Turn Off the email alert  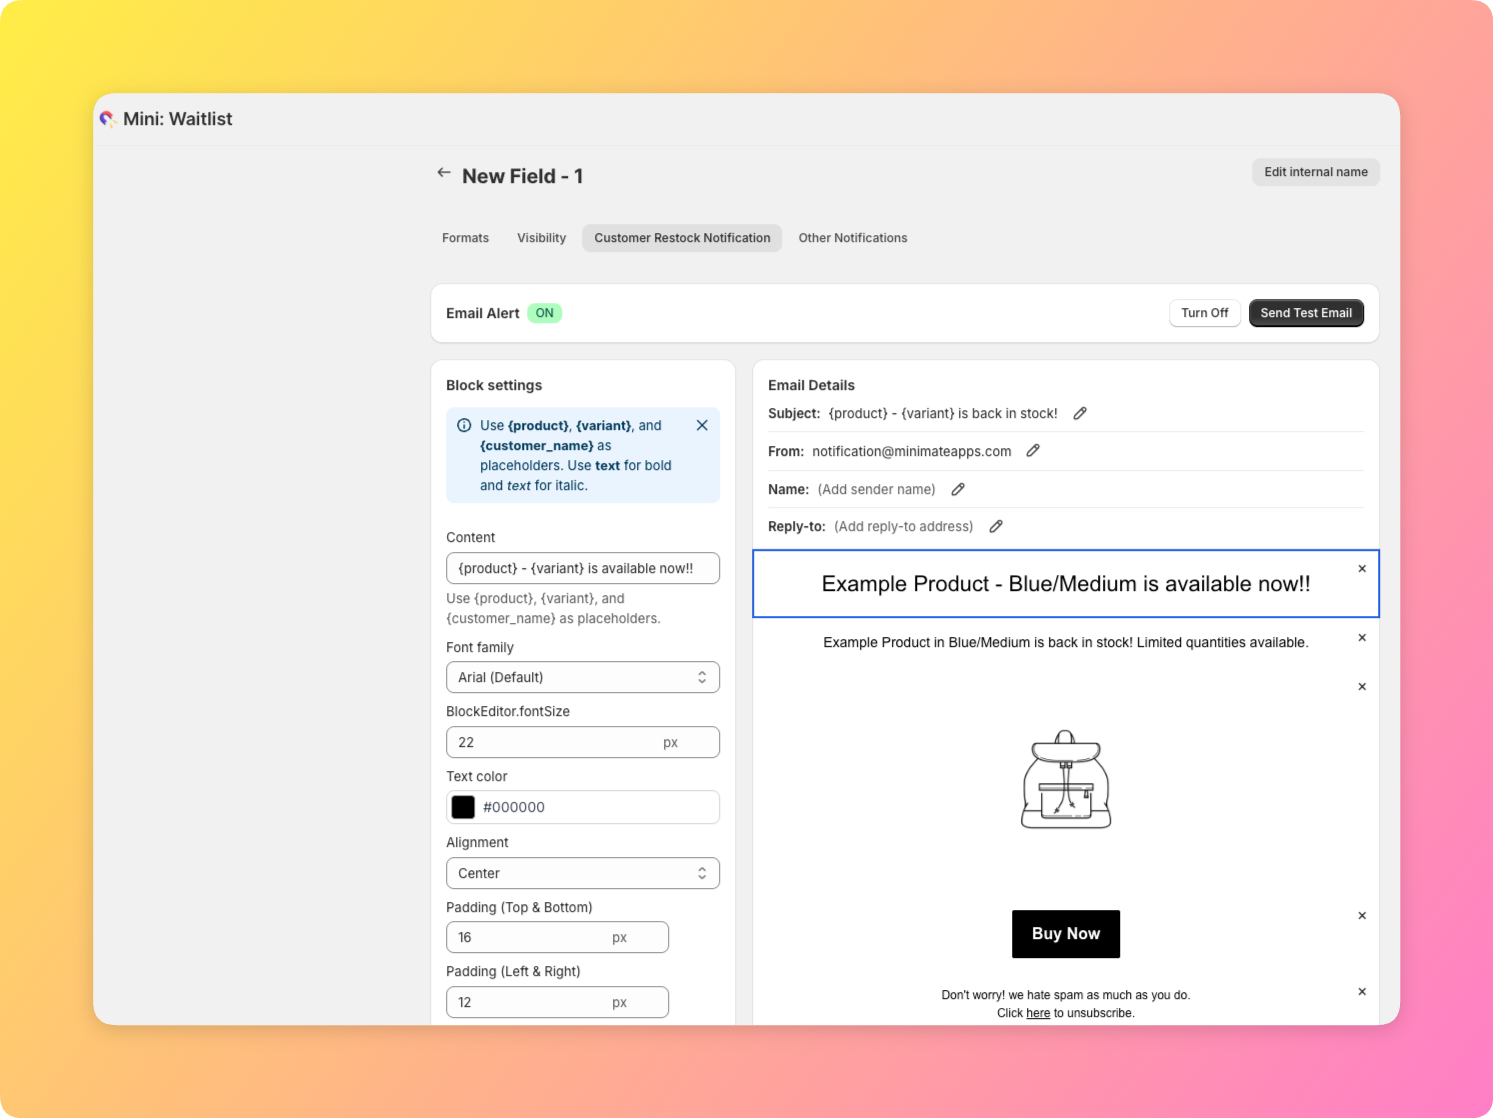[1205, 313]
